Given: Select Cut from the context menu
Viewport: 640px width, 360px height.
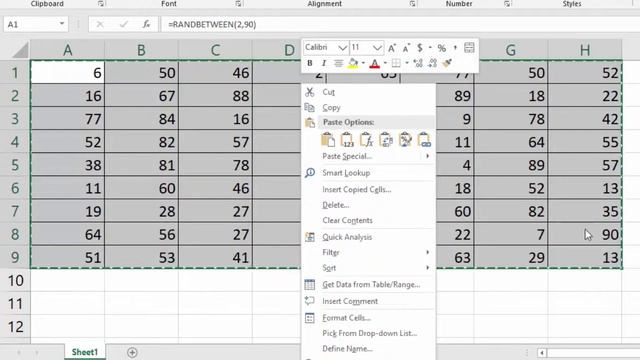Looking at the screenshot, I should click(x=329, y=92).
